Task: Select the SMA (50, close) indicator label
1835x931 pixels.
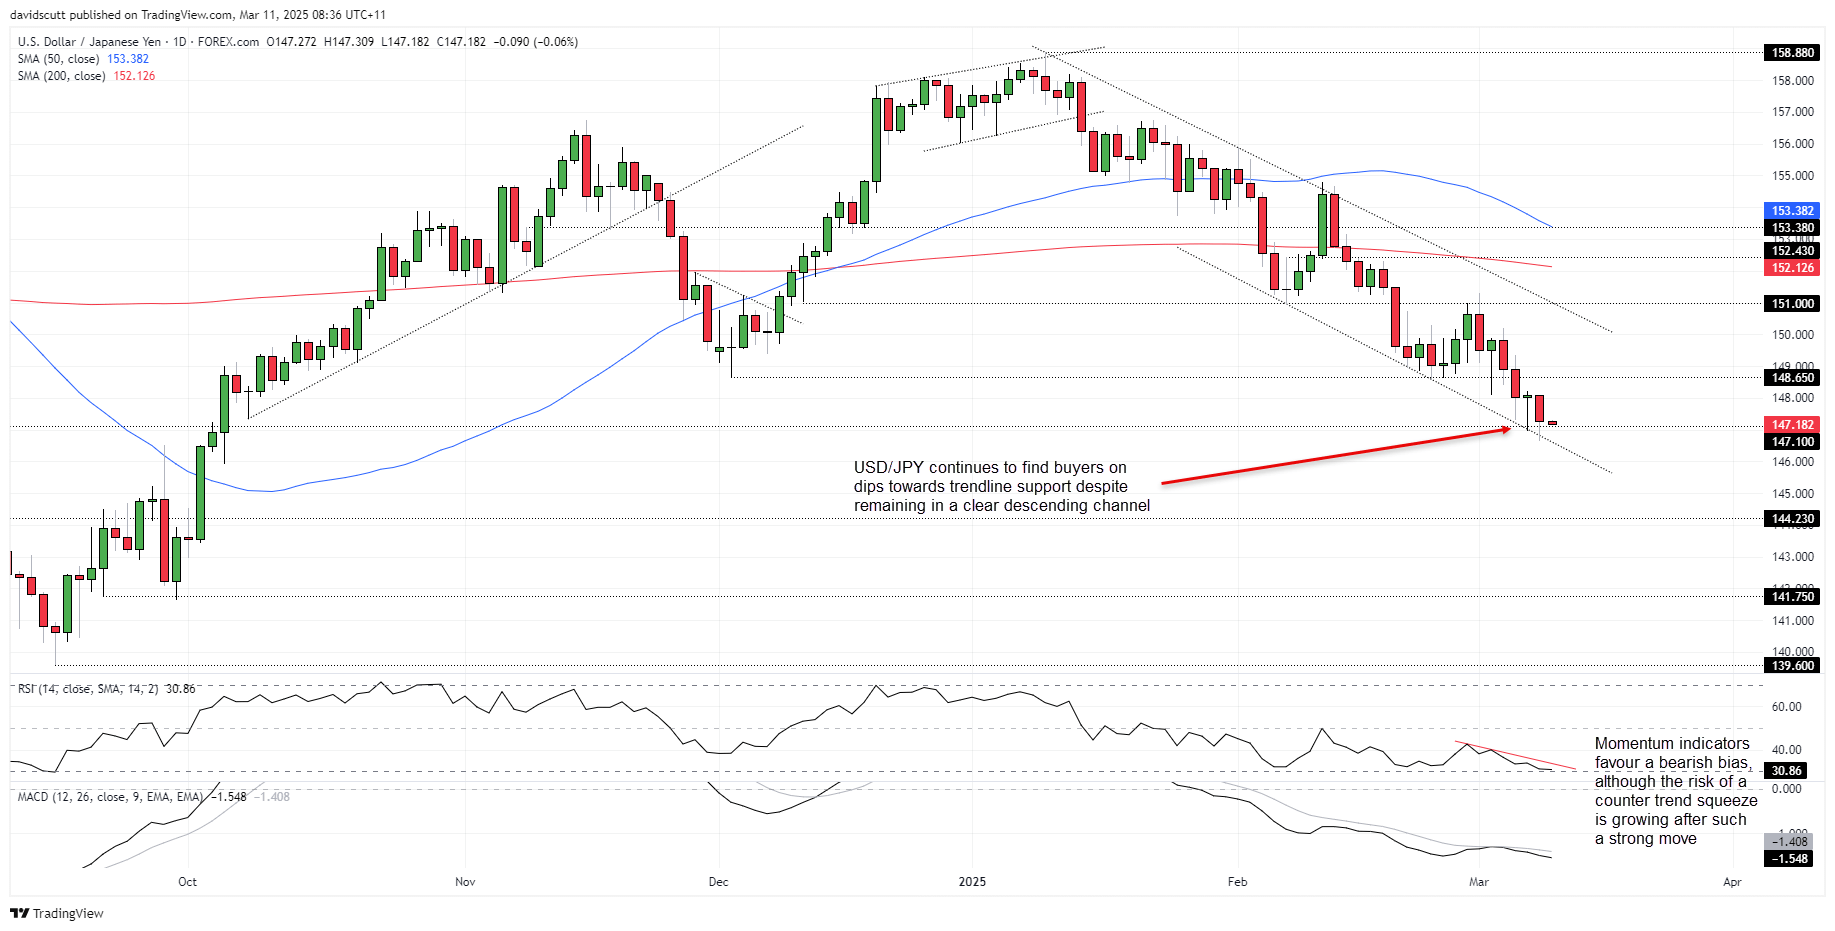Action: (x=58, y=59)
